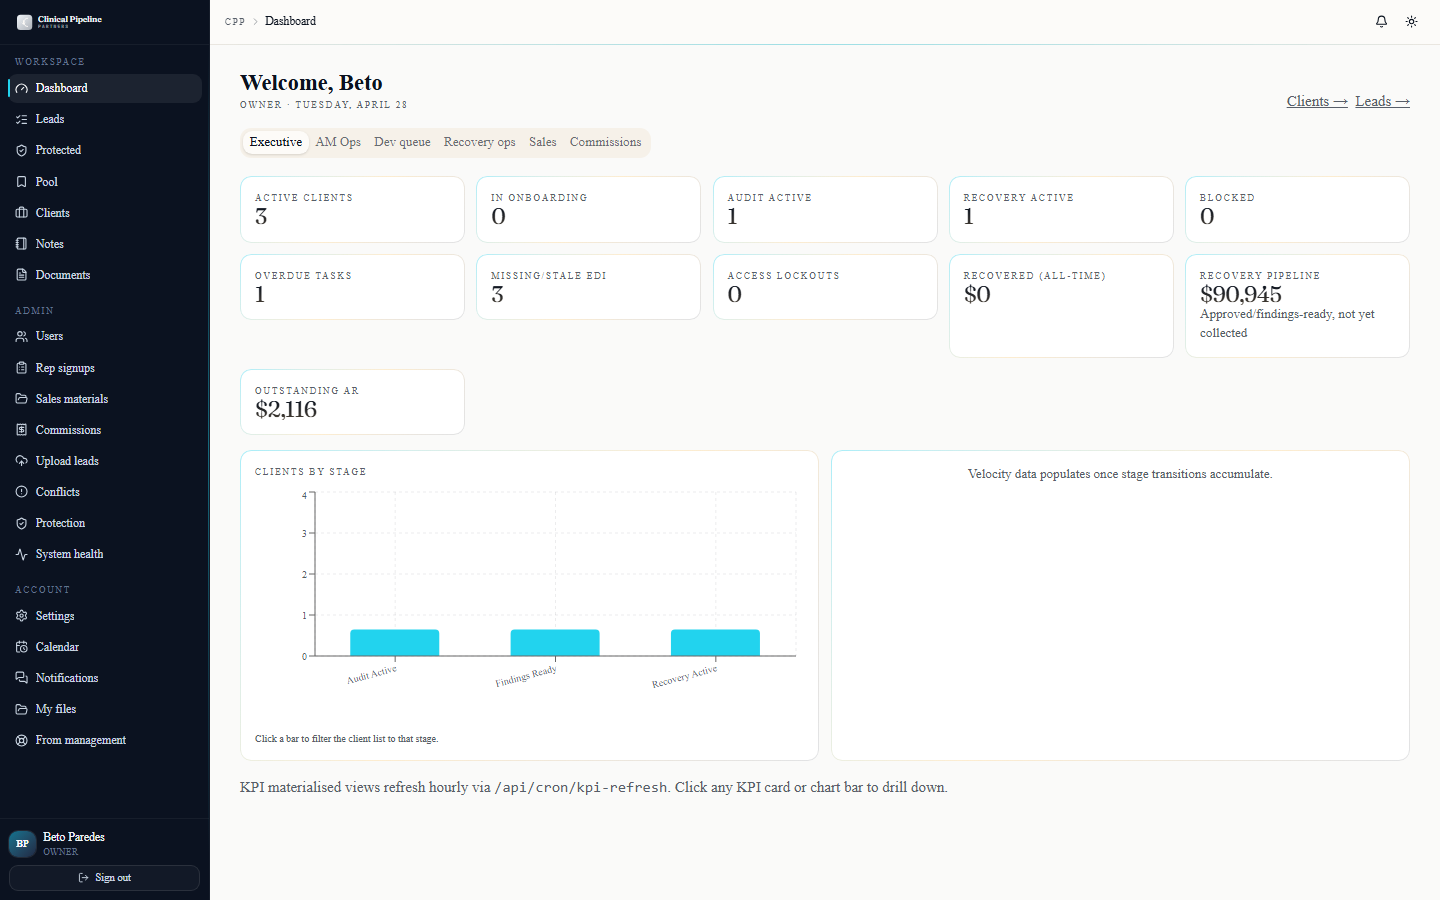Click the 'Clients by Stage' chart title
This screenshot has height=900, width=1440.
coord(310,472)
